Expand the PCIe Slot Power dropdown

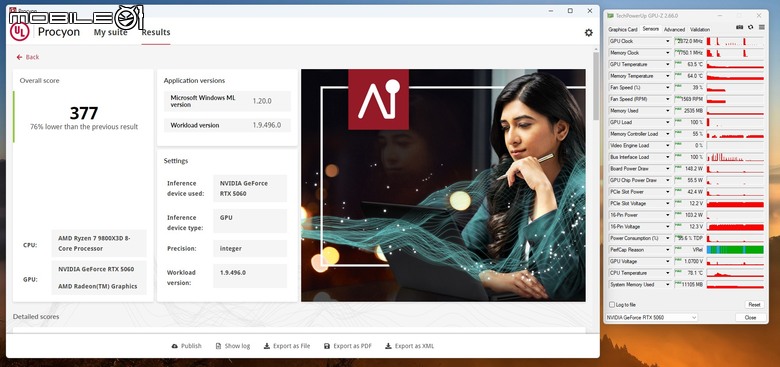668,192
